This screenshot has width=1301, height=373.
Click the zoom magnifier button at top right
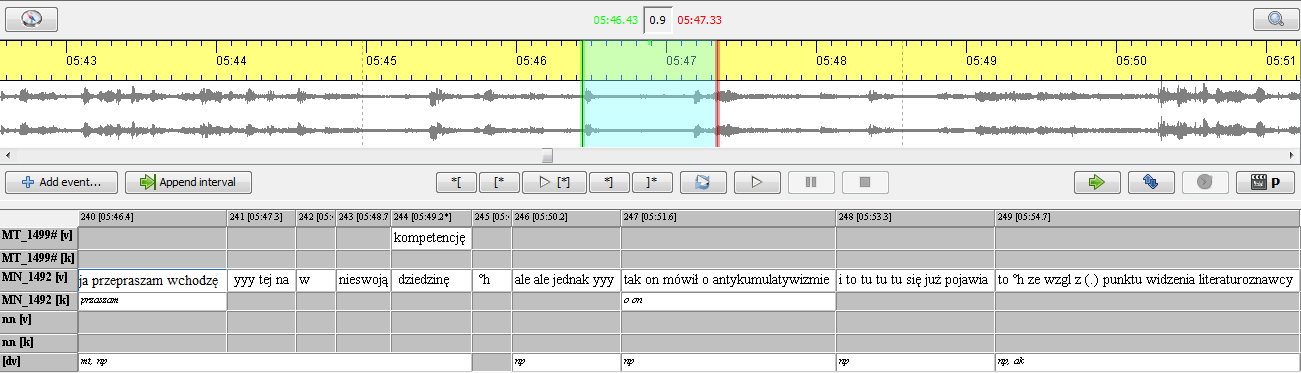click(1274, 18)
